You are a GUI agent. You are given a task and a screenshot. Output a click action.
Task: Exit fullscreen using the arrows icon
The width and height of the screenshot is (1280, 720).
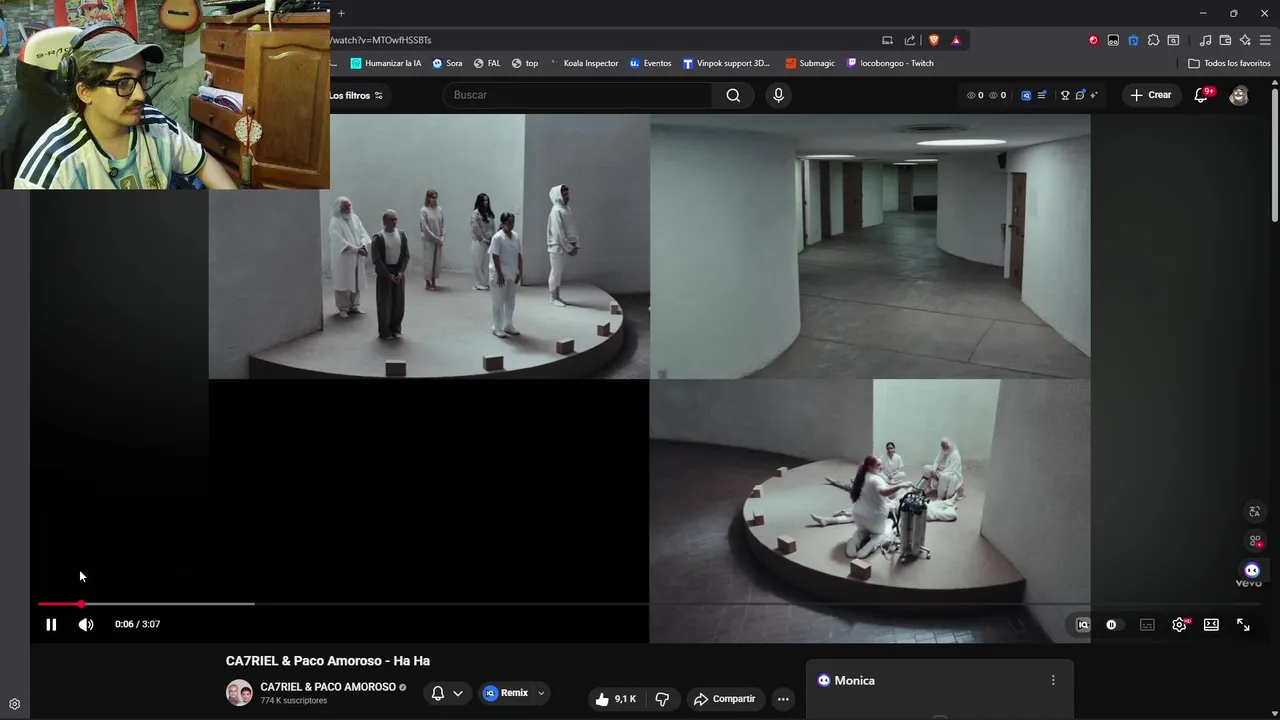click(1243, 625)
